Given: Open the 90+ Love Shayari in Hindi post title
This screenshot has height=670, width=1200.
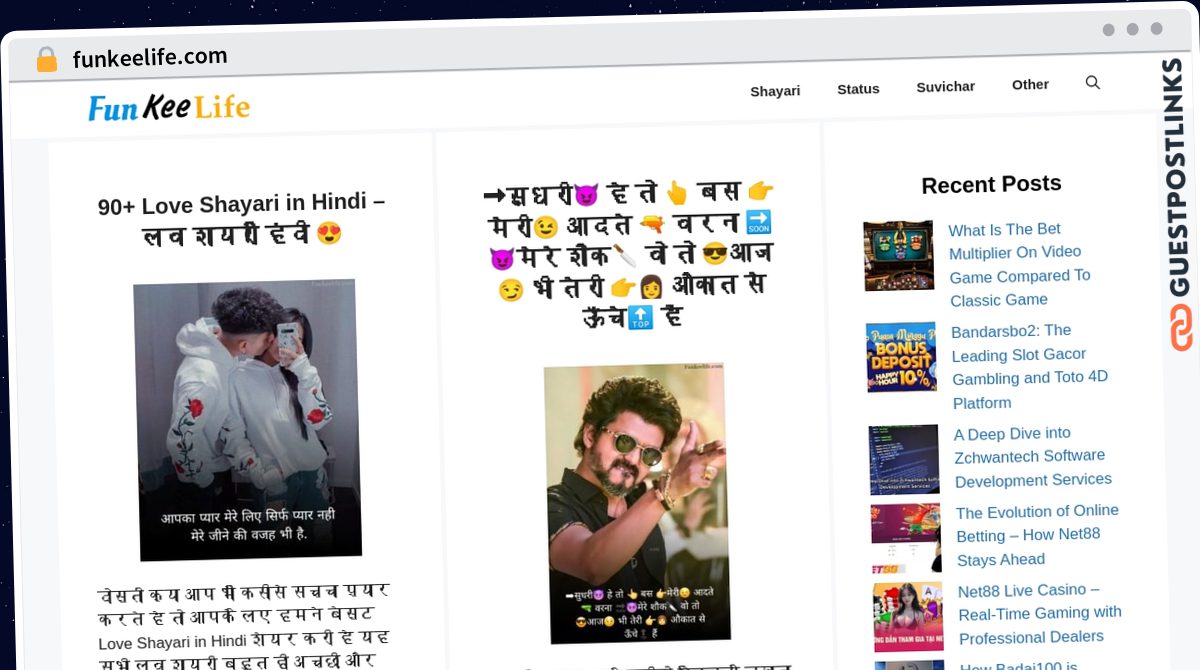Looking at the screenshot, I should point(241,219).
